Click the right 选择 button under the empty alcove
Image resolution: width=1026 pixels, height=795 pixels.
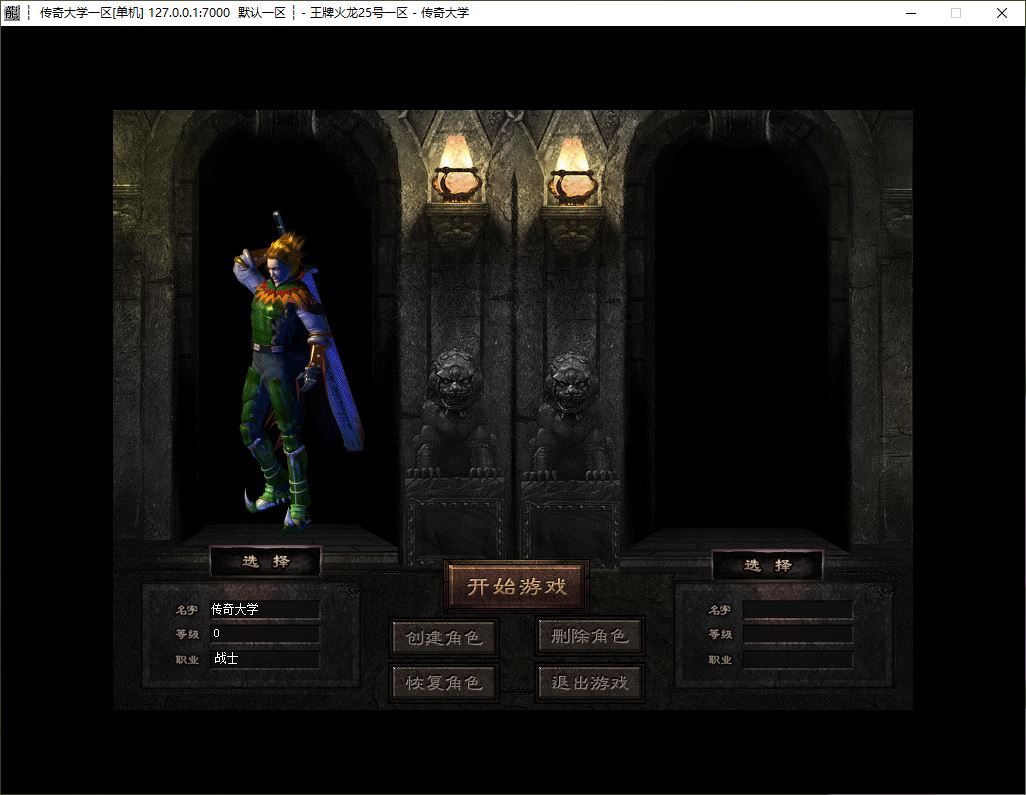pos(768,565)
